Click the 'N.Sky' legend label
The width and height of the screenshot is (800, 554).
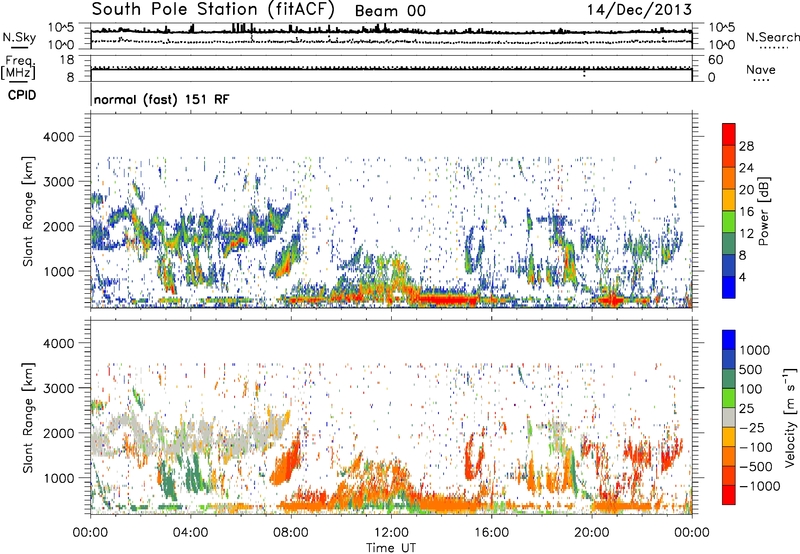point(19,37)
